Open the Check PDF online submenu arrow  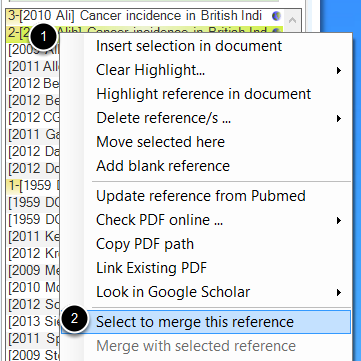339,220
